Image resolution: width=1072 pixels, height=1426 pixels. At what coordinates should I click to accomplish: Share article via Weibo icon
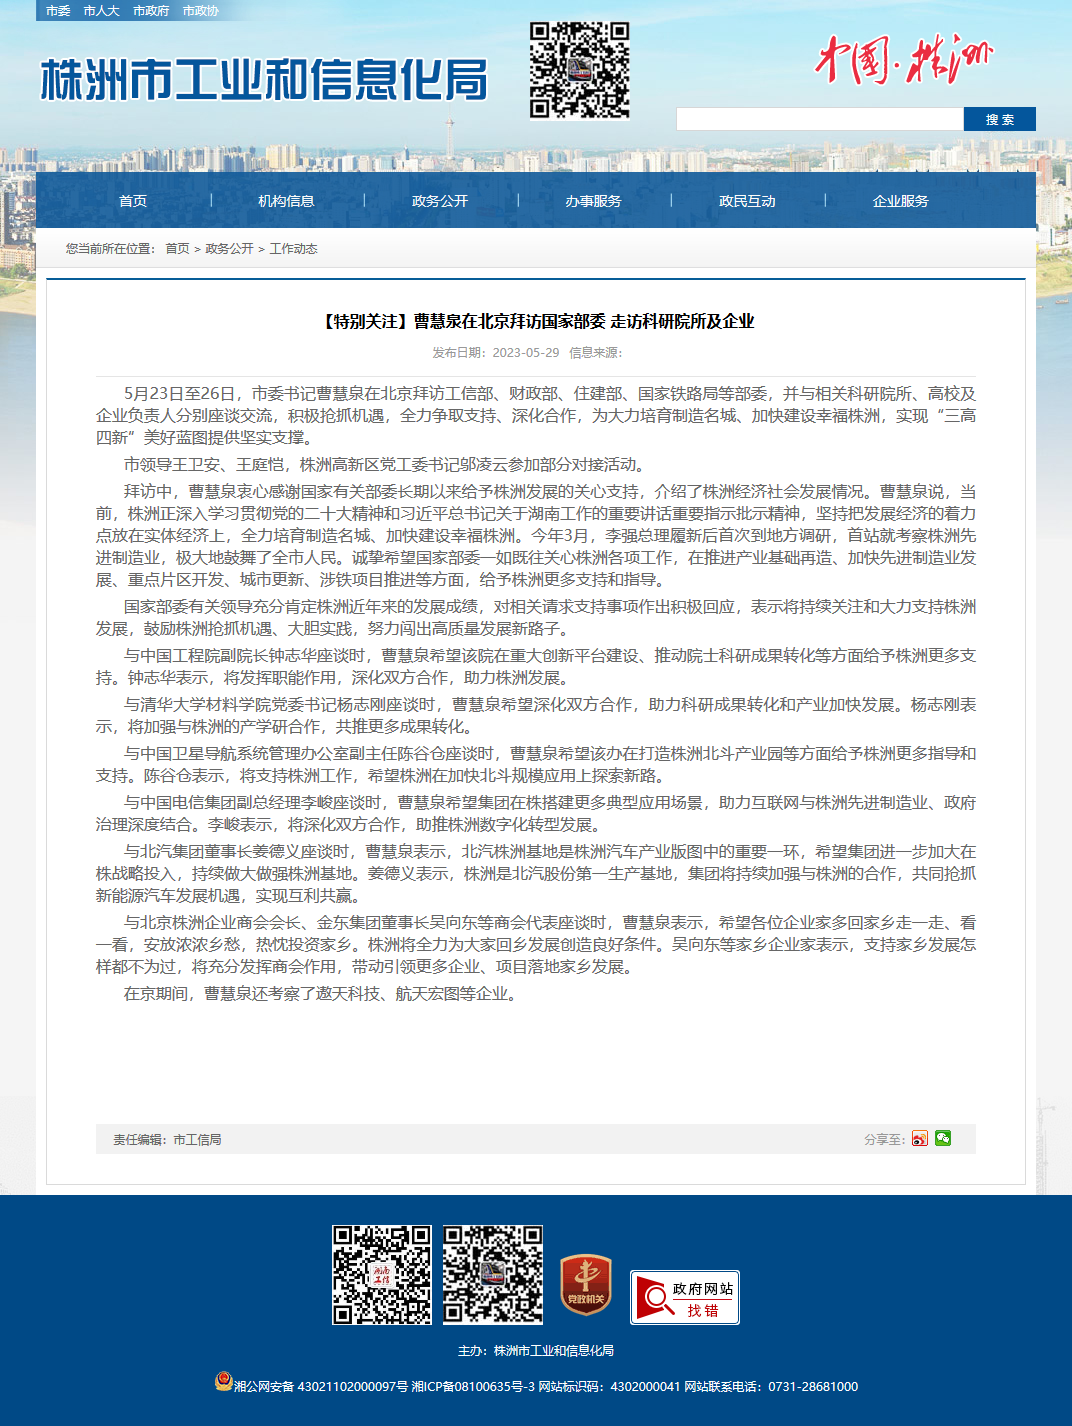point(920,1139)
